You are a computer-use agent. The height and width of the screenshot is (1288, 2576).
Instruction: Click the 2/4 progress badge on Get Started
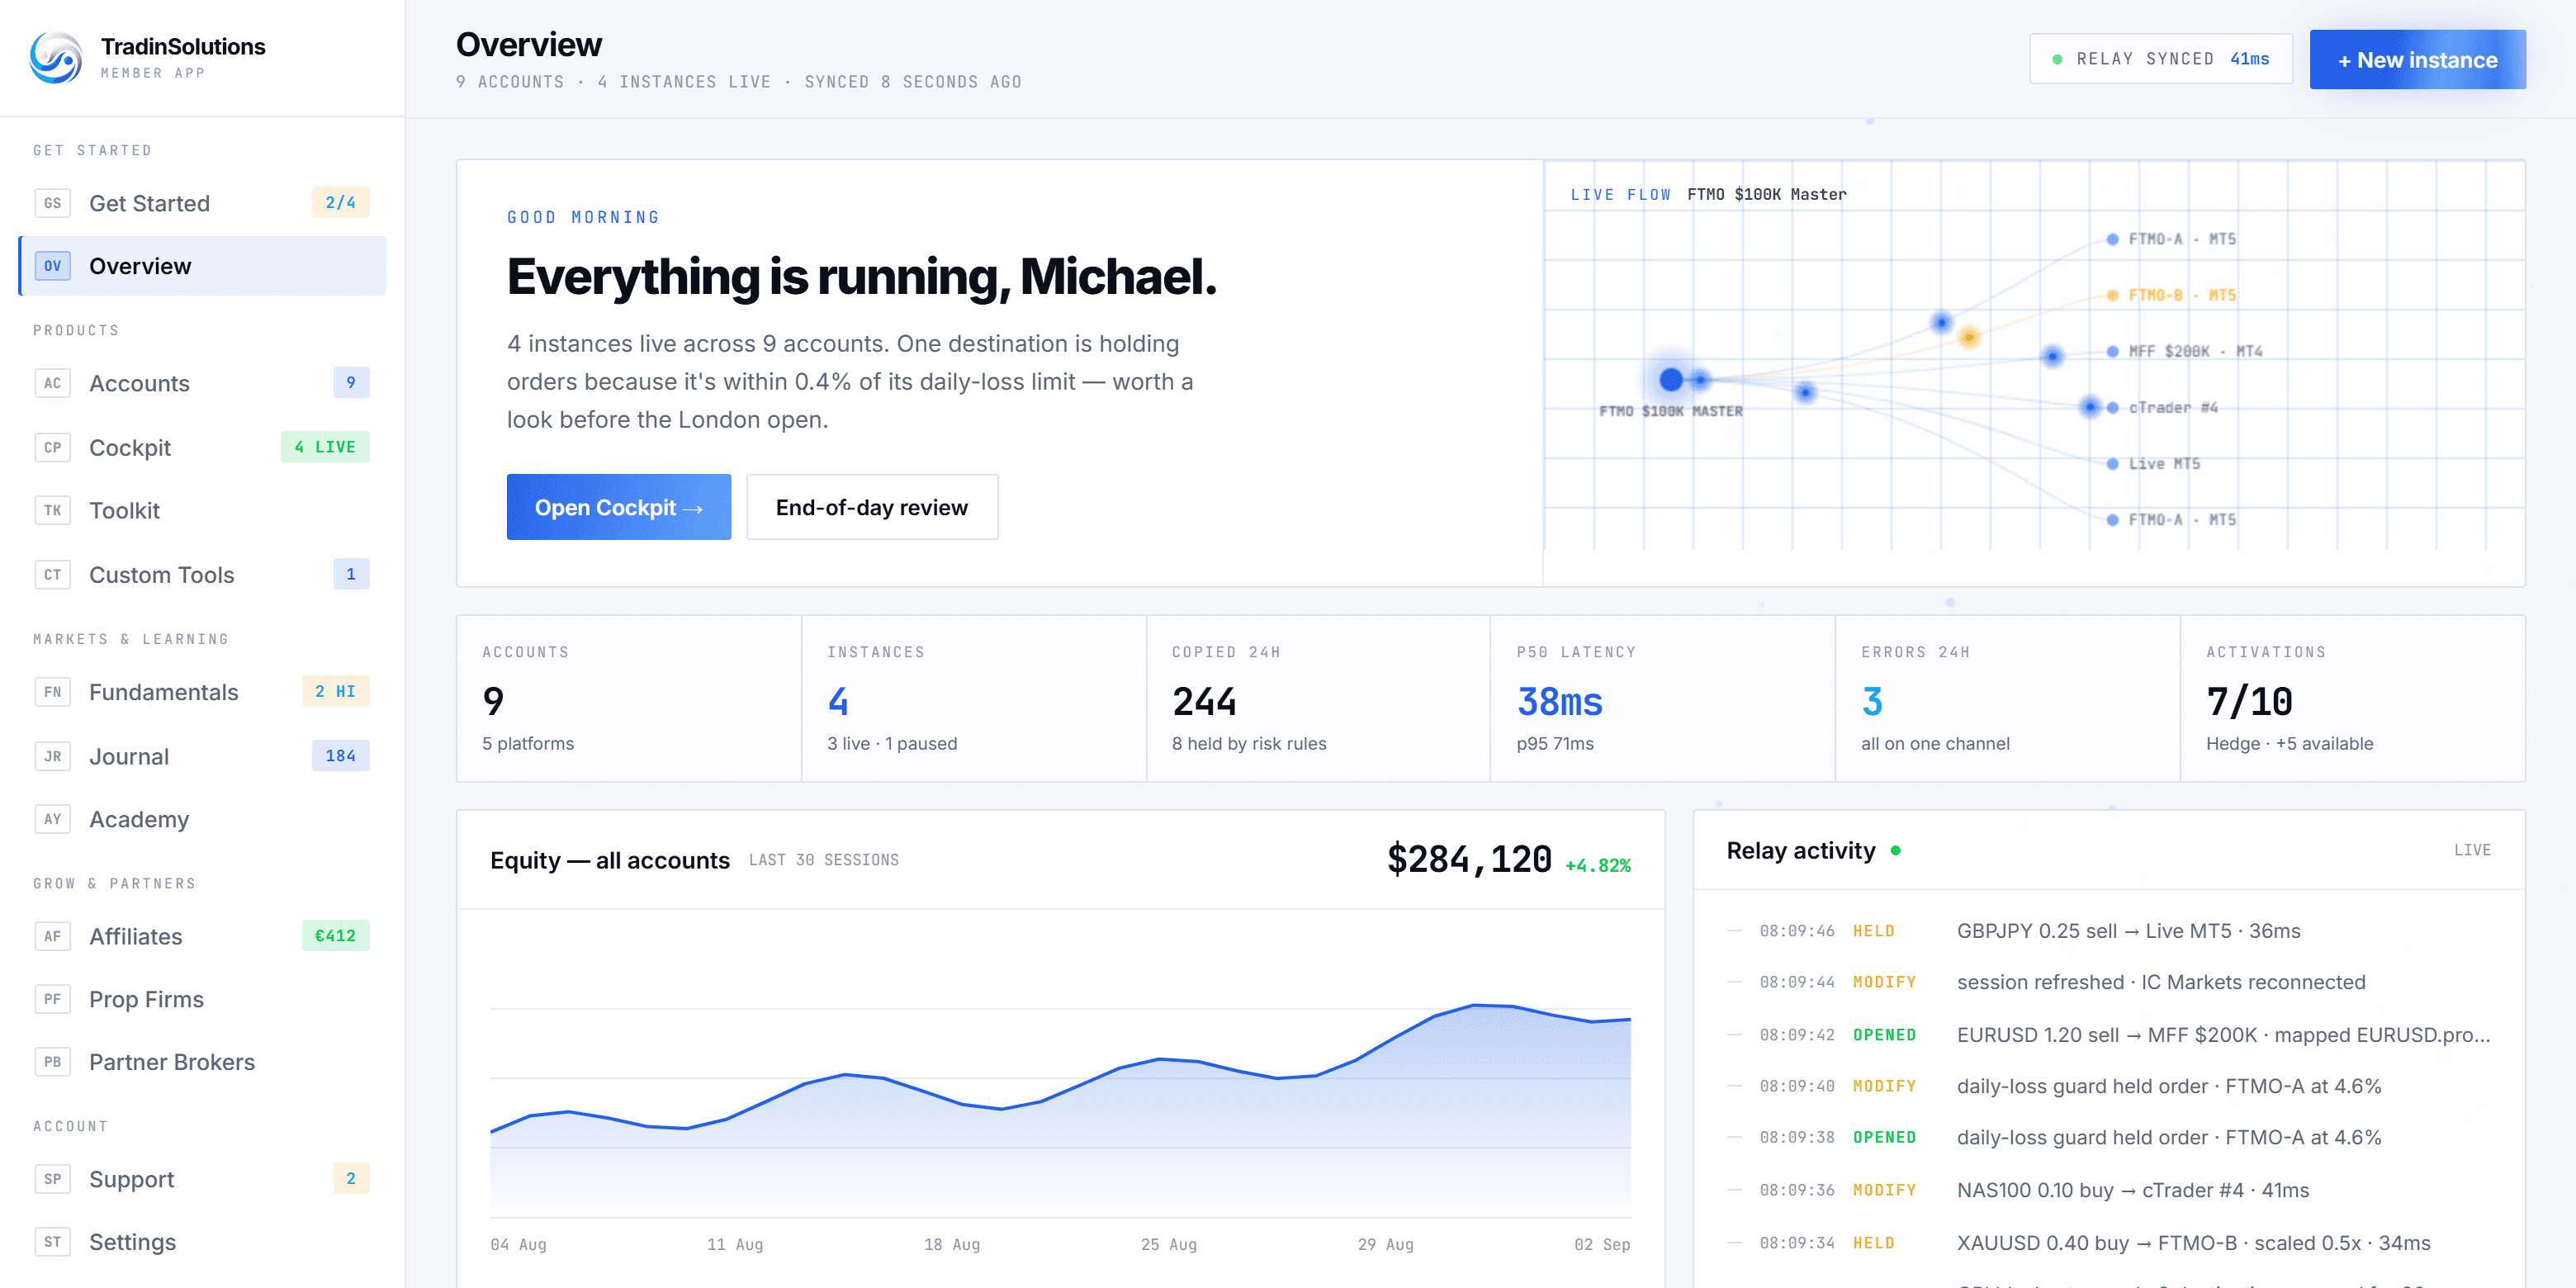(340, 202)
